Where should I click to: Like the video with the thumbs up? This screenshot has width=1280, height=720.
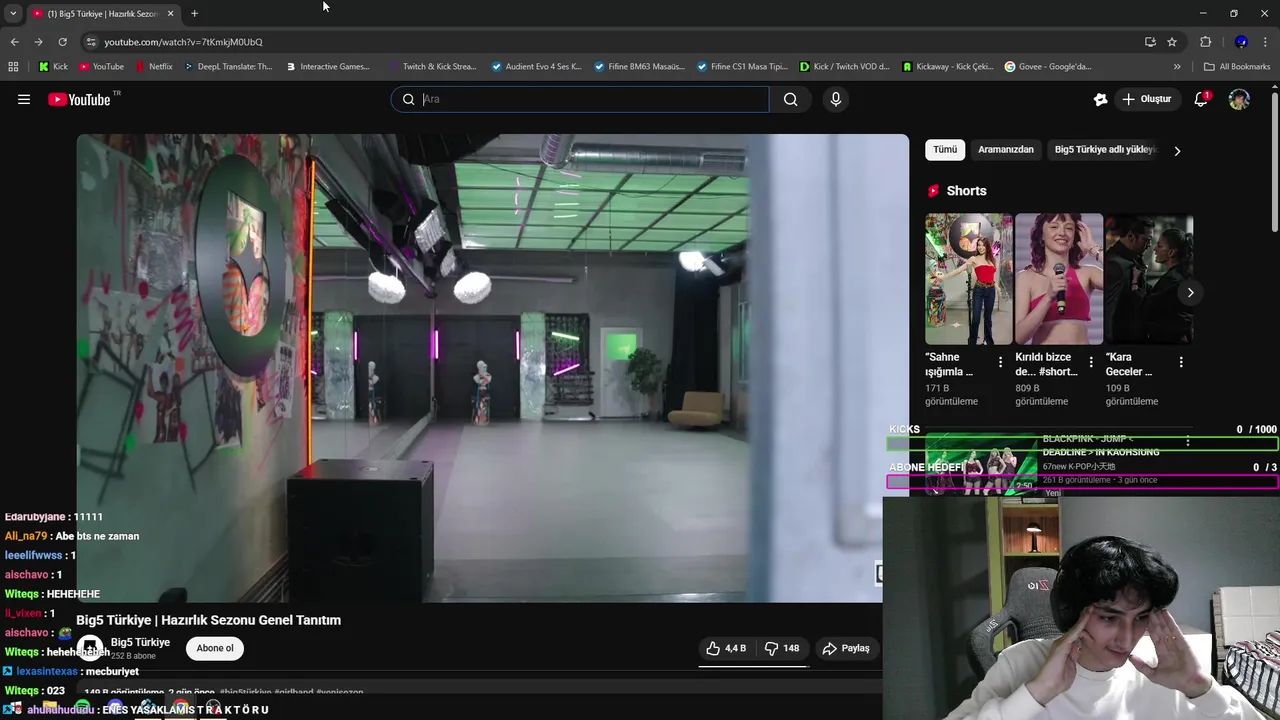pos(726,648)
